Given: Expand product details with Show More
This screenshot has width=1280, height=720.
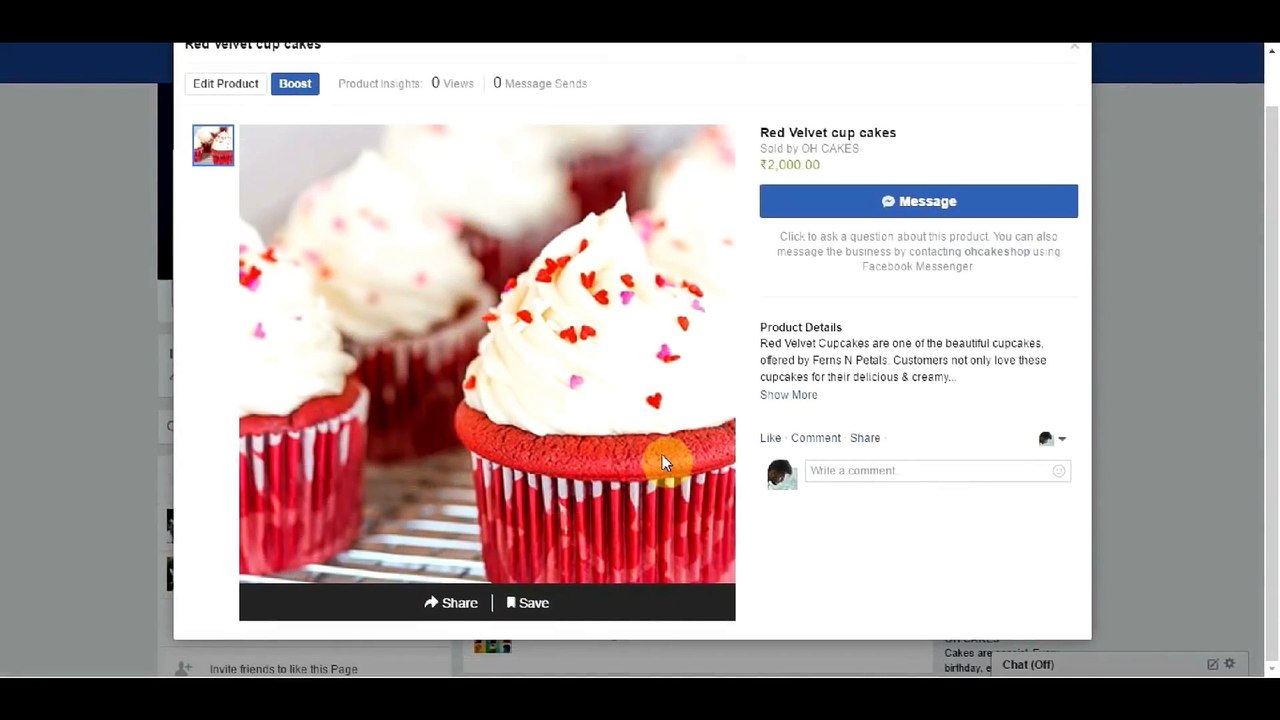Looking at the screenshot, I should pos(789,395).
